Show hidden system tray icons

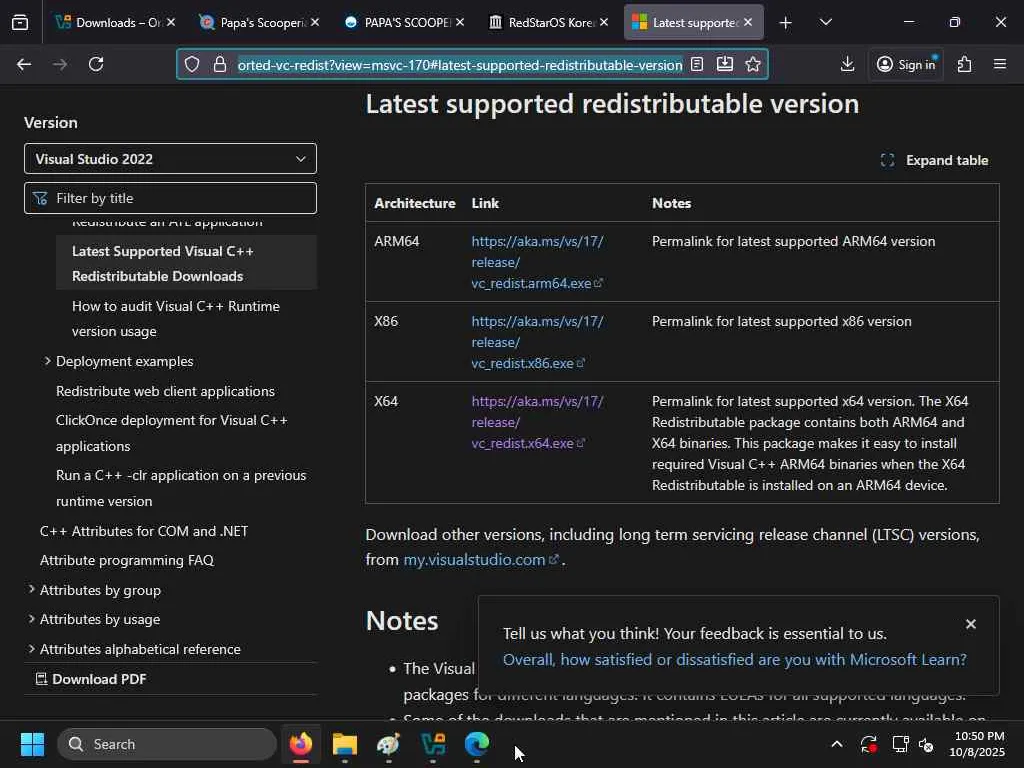point(837,744)
